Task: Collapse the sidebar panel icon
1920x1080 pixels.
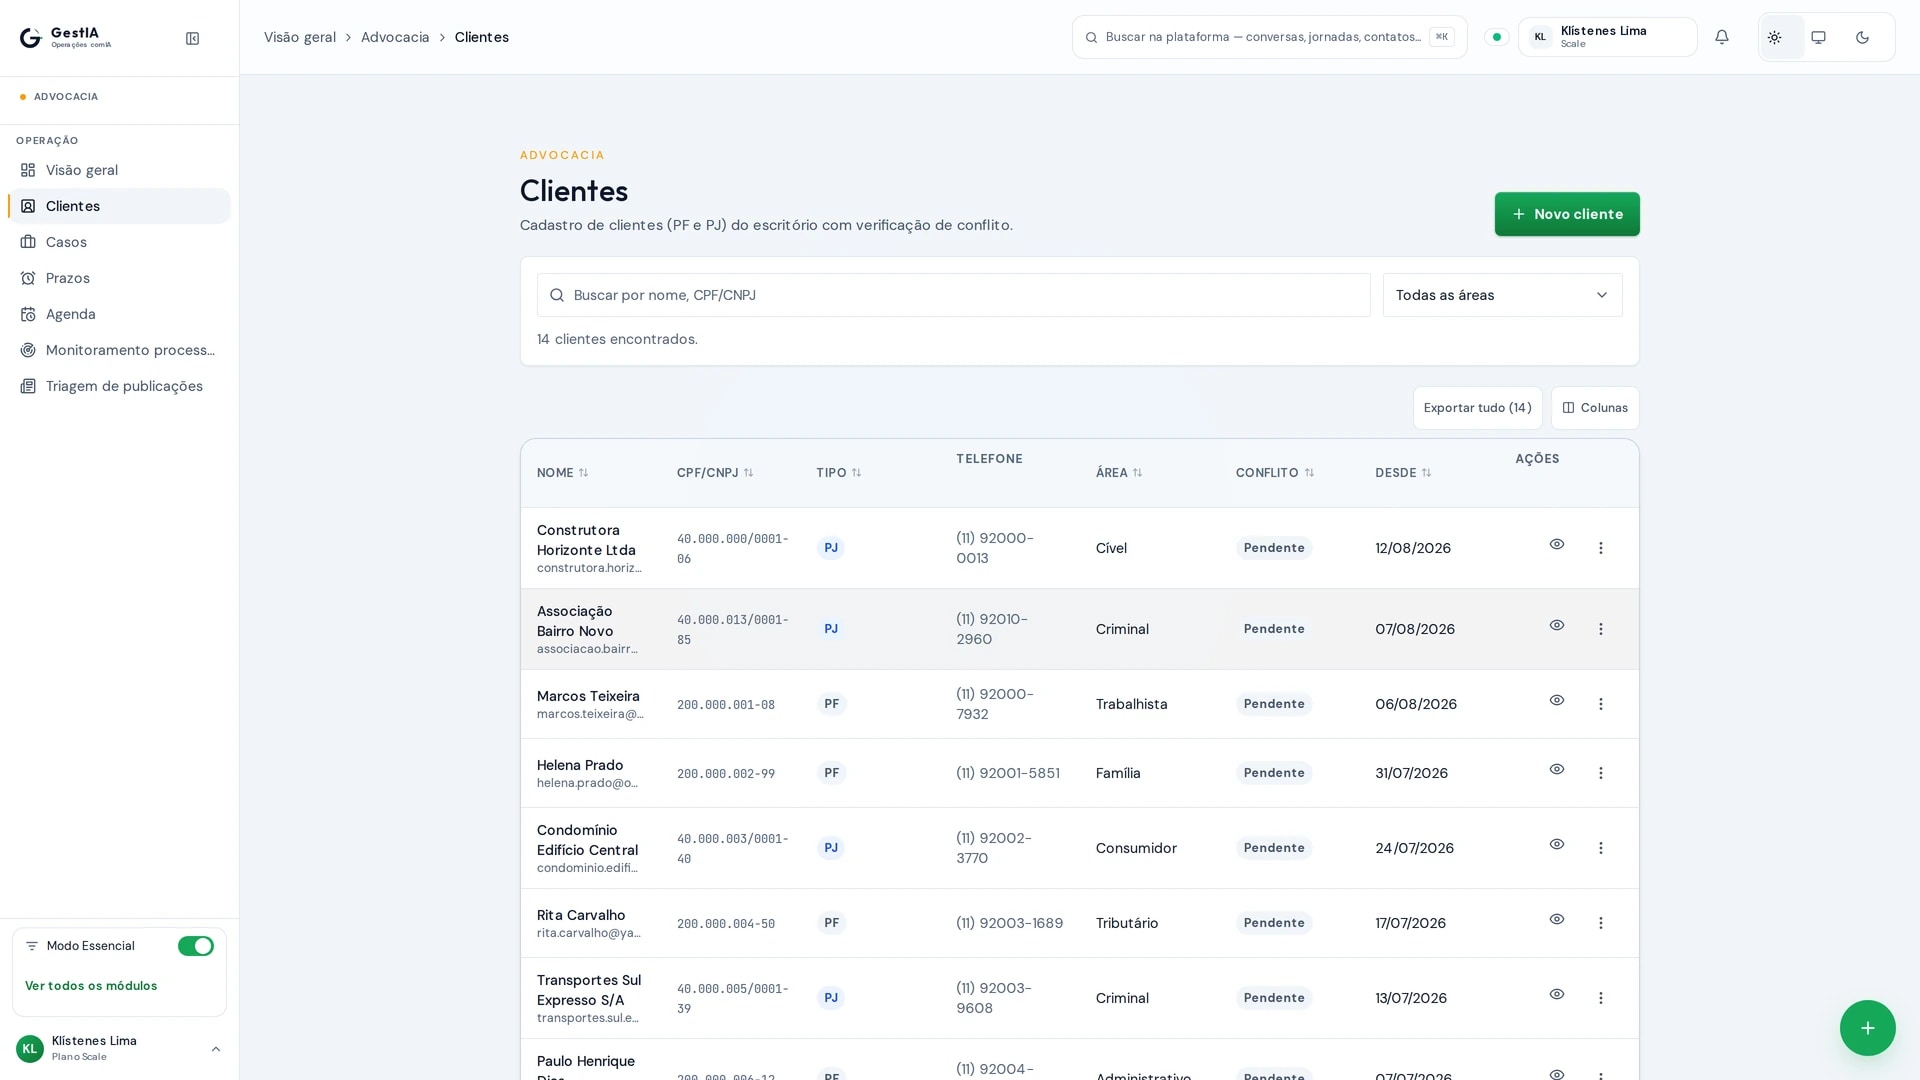Action: [192, 38]
